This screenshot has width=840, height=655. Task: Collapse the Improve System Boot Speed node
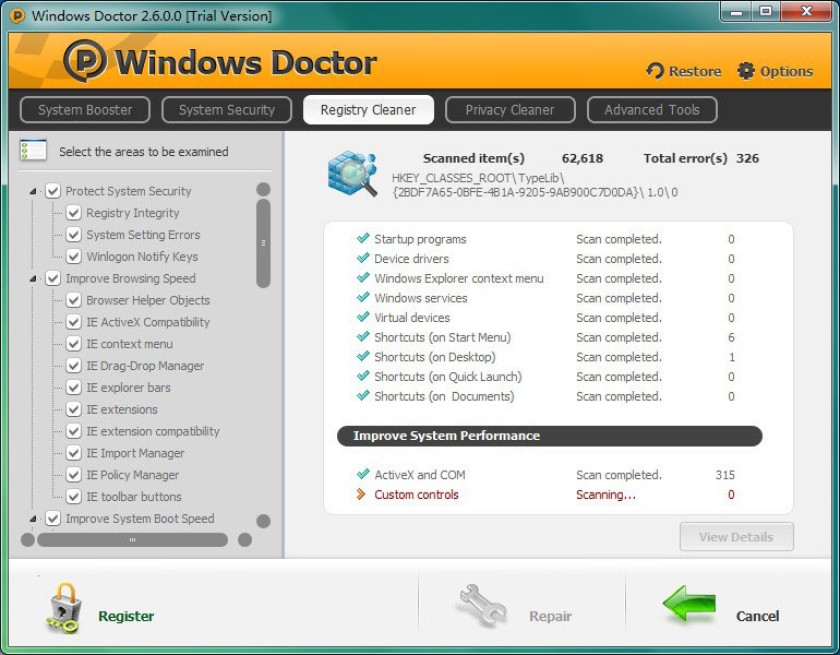click(x=33, y=518)
